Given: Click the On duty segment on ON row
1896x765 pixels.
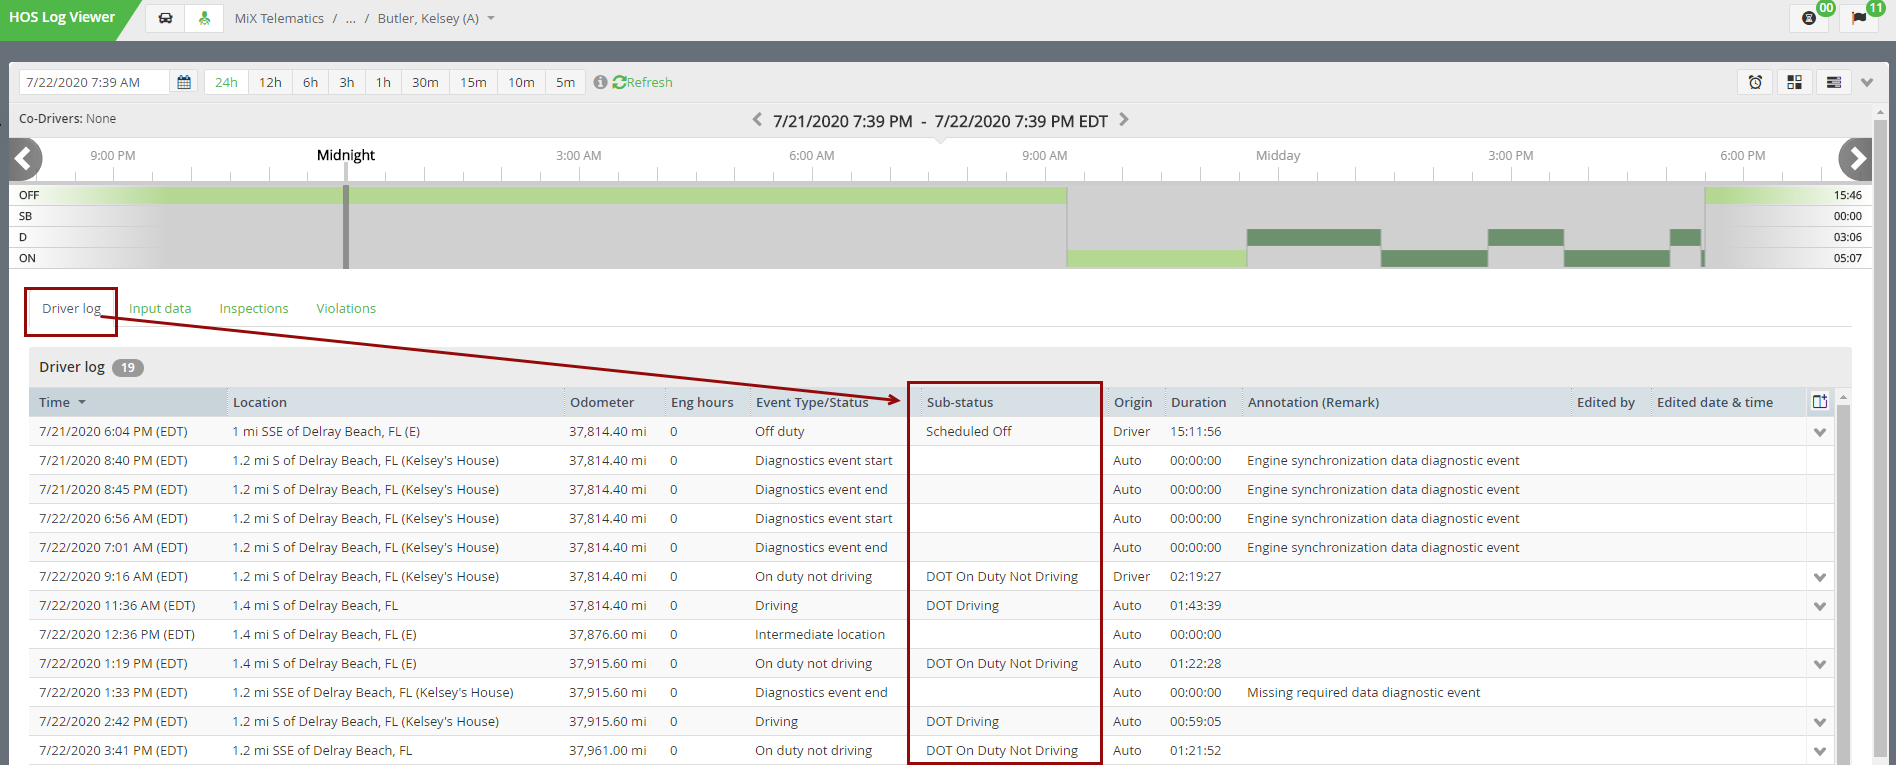Looking at the screenshot, I should [1156, 258].
